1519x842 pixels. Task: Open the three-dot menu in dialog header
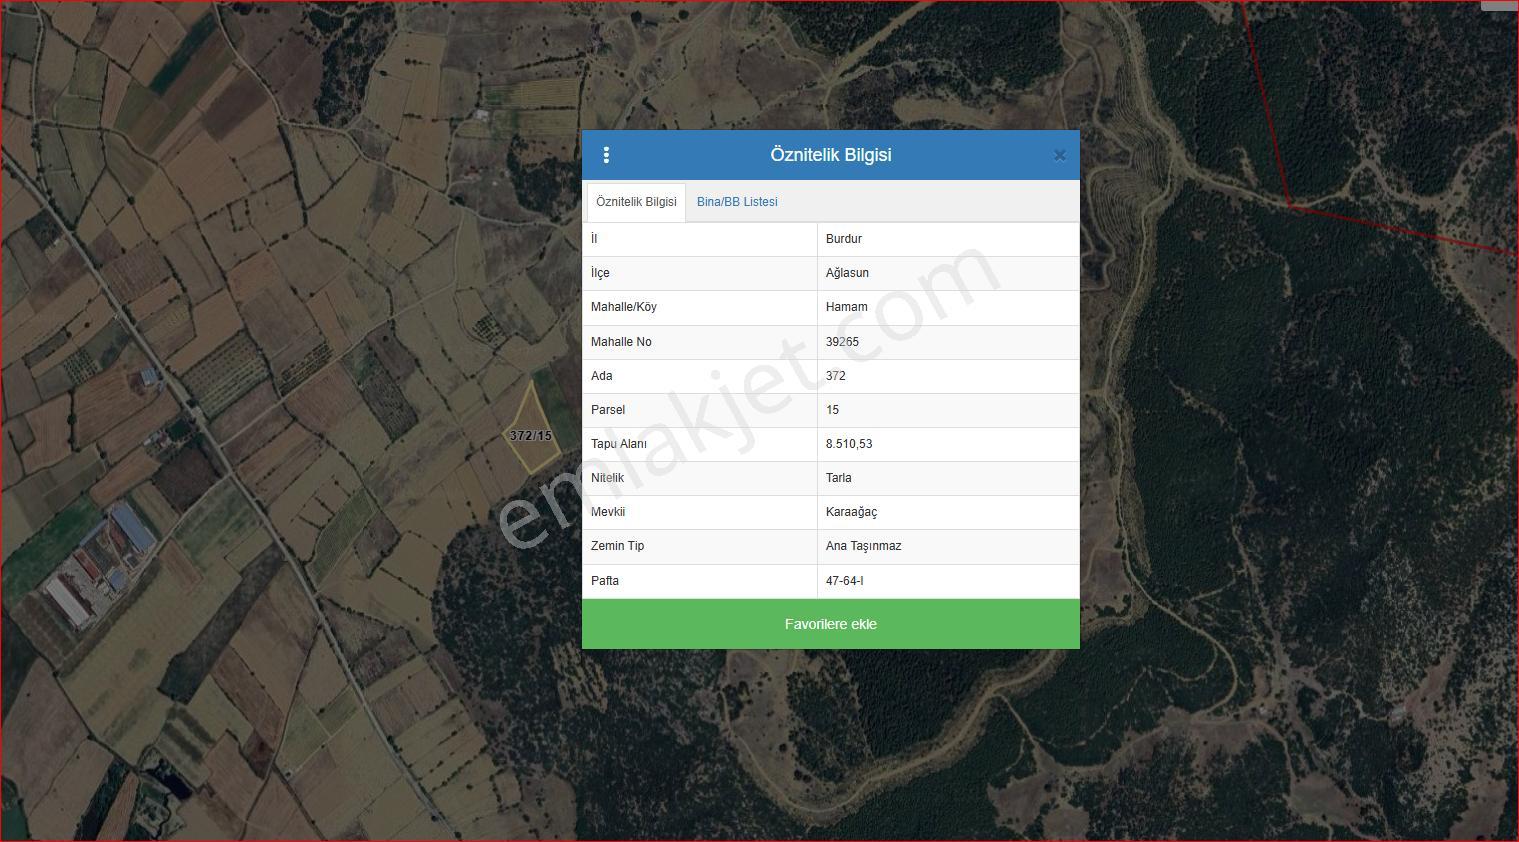[x=606, y=155]
